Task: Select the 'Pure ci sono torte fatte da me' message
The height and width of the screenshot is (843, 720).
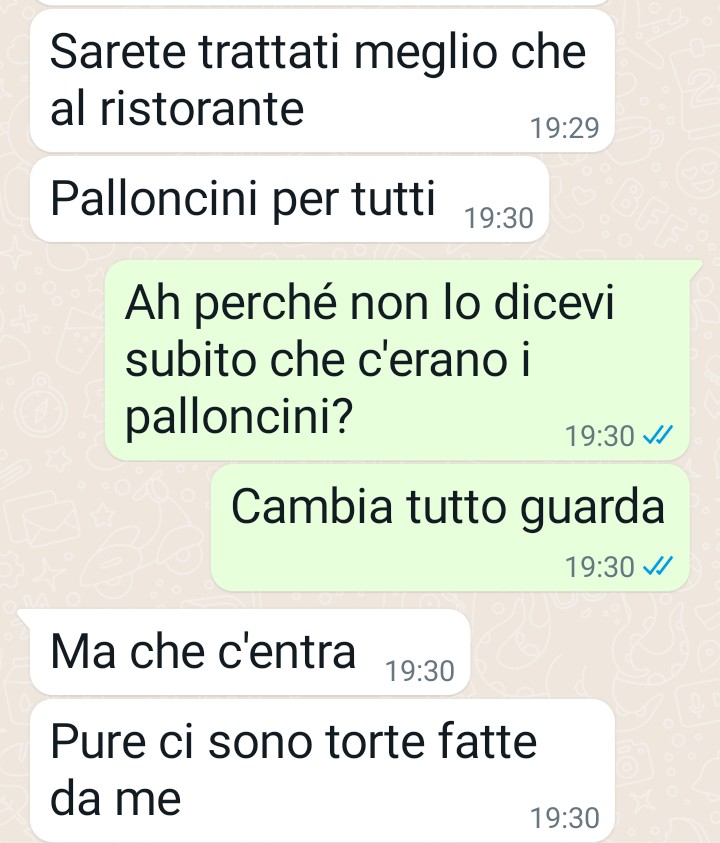Action: coord(322,770)
